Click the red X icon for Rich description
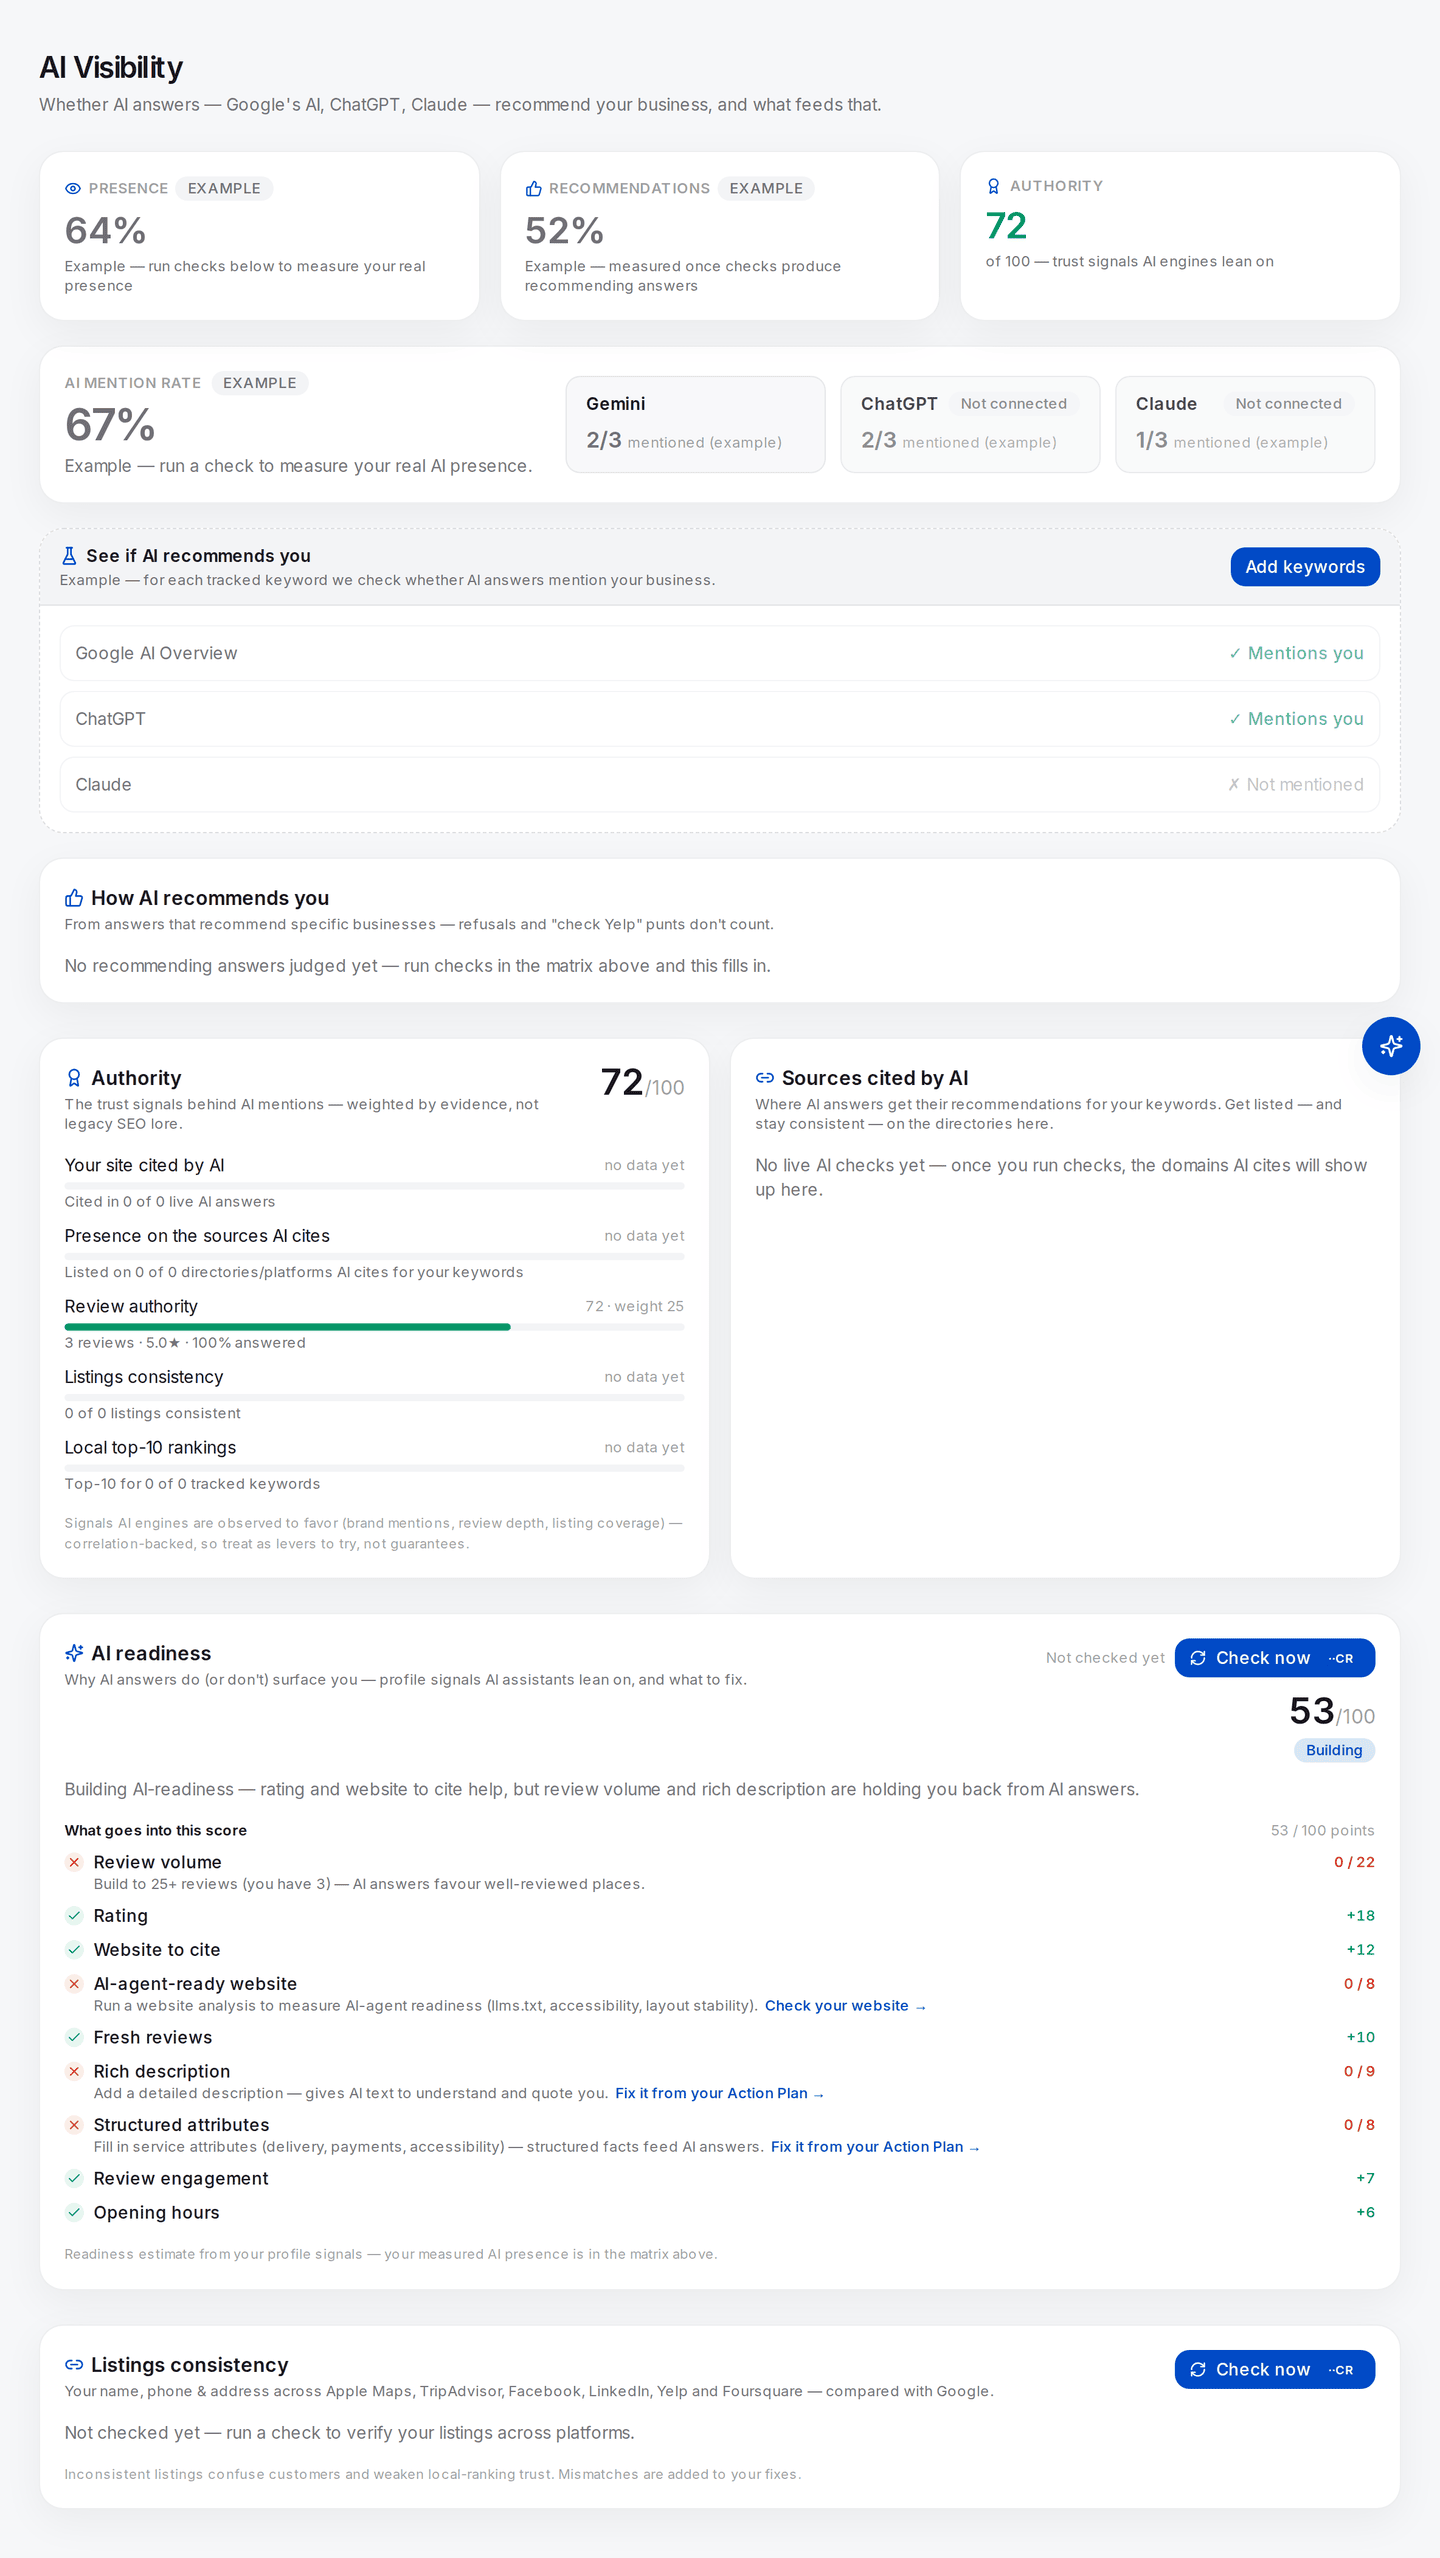 pos(74,2071)
